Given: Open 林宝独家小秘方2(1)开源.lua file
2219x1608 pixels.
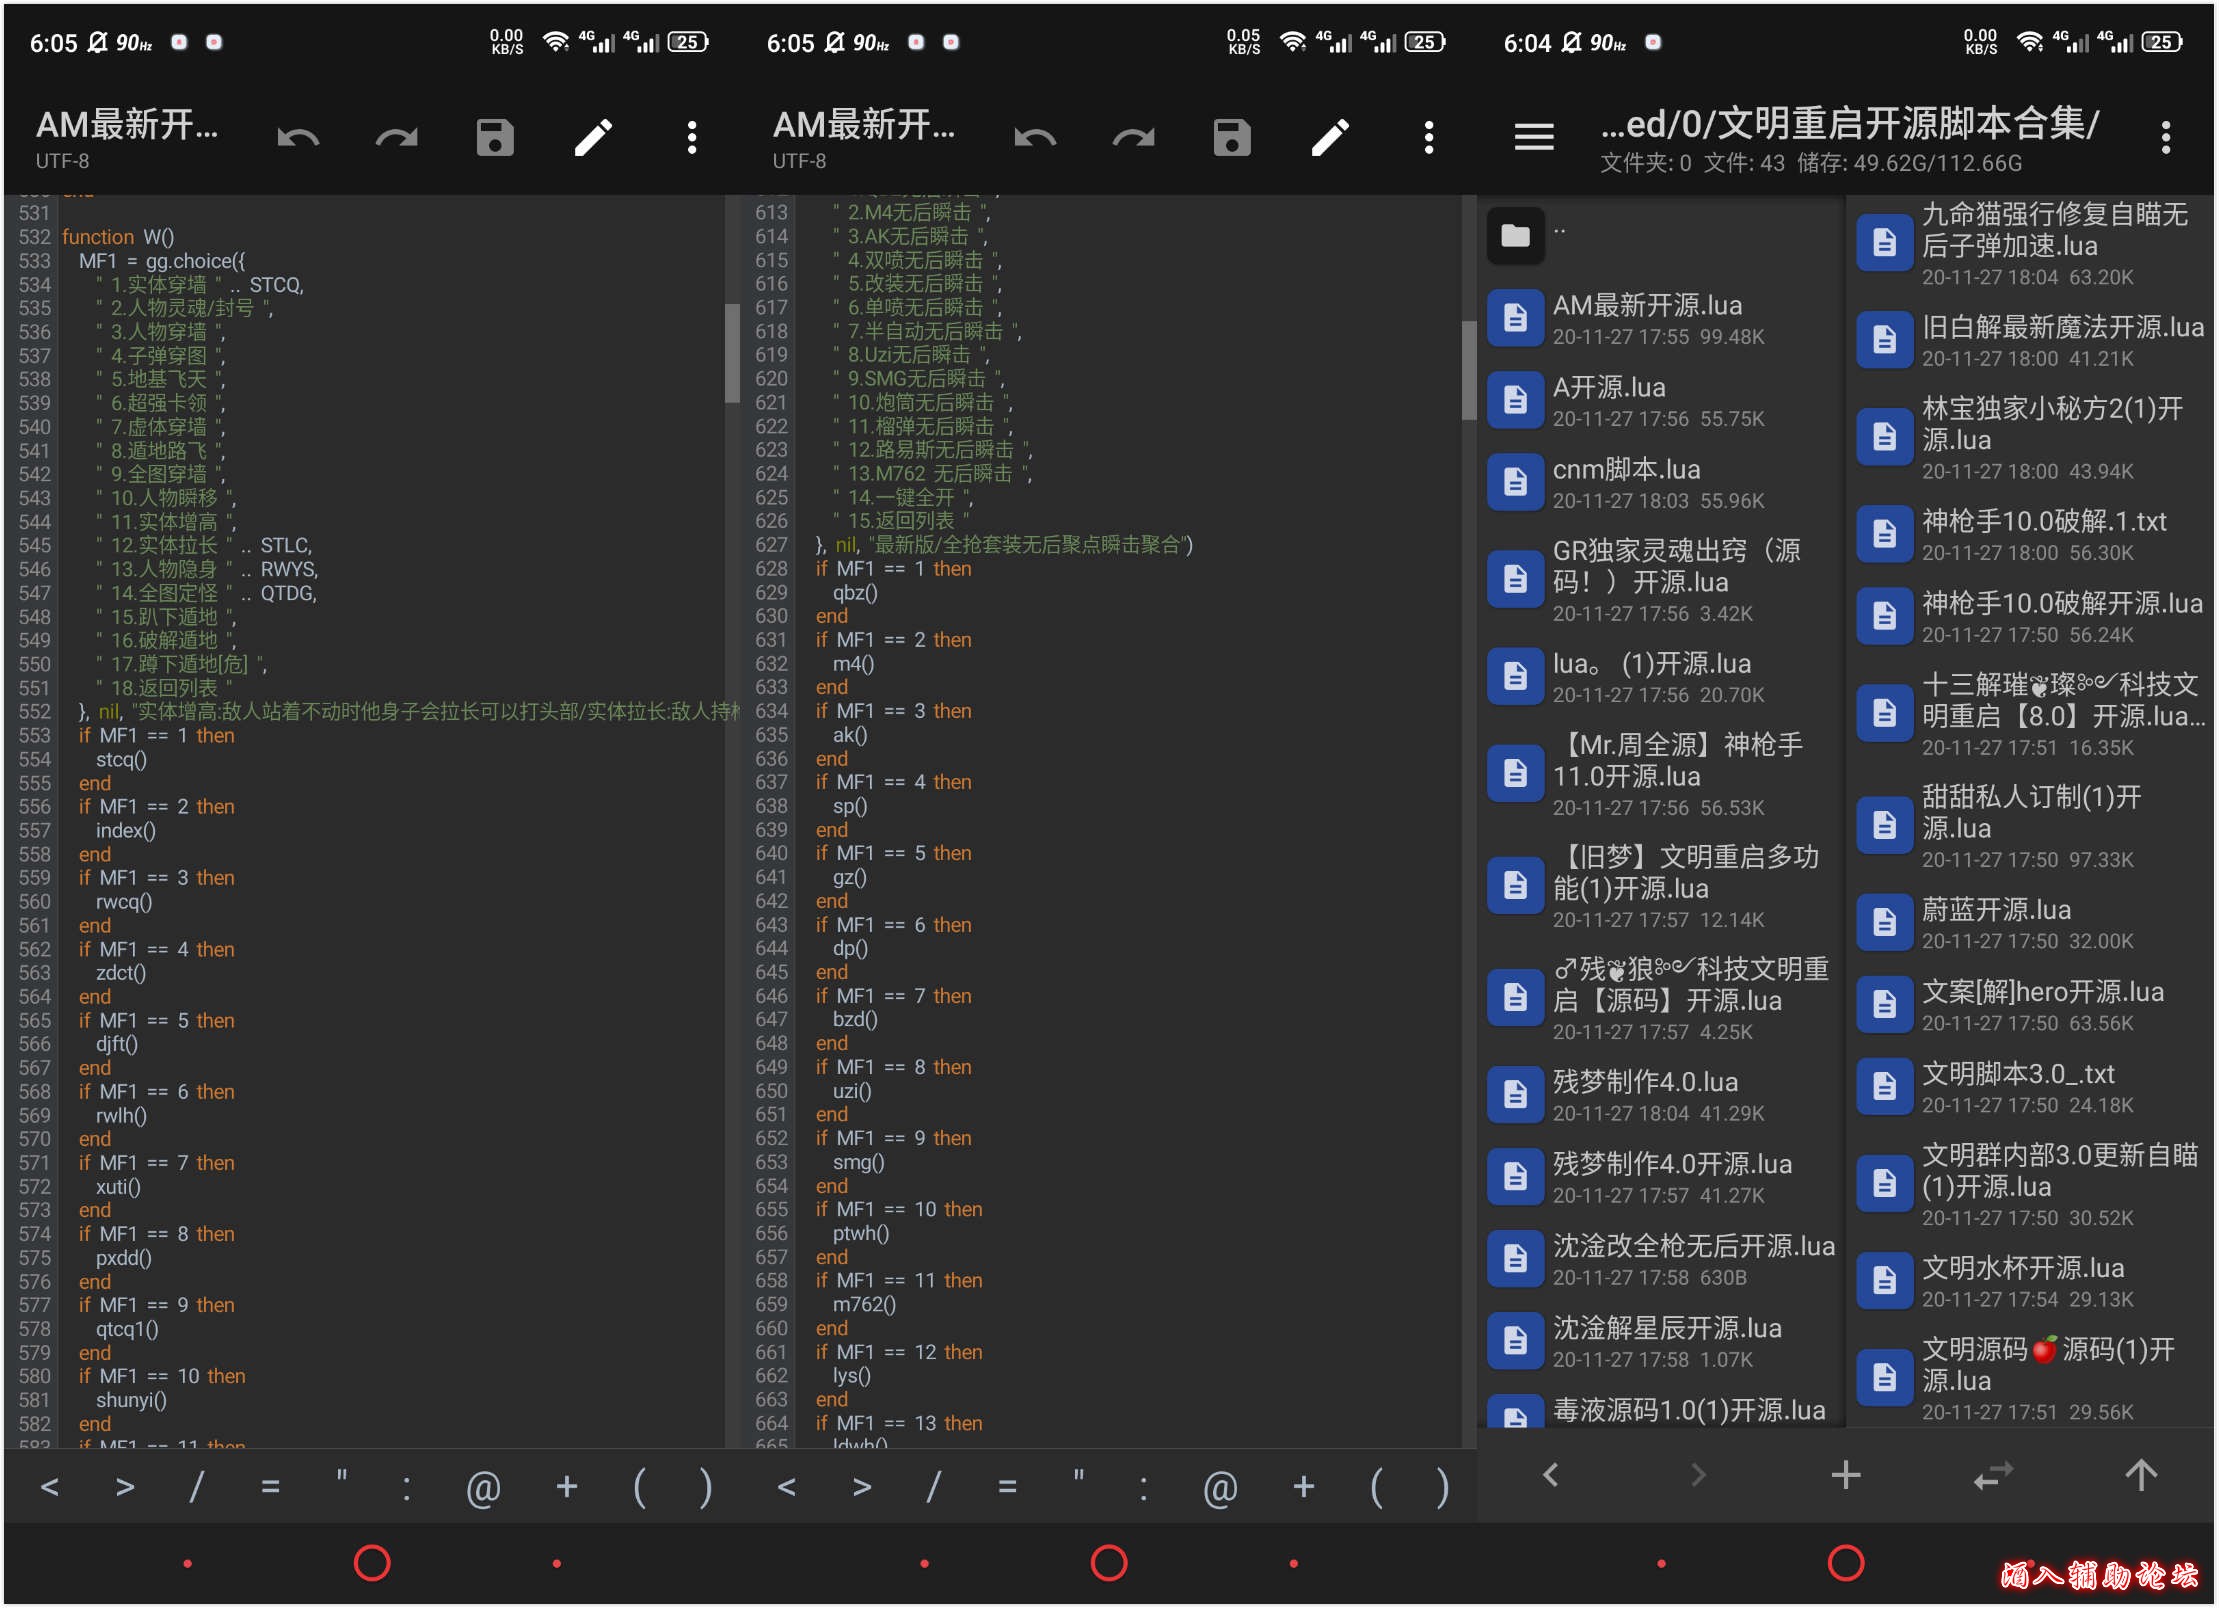Looking at the screenshot, I should (2030, 438).
